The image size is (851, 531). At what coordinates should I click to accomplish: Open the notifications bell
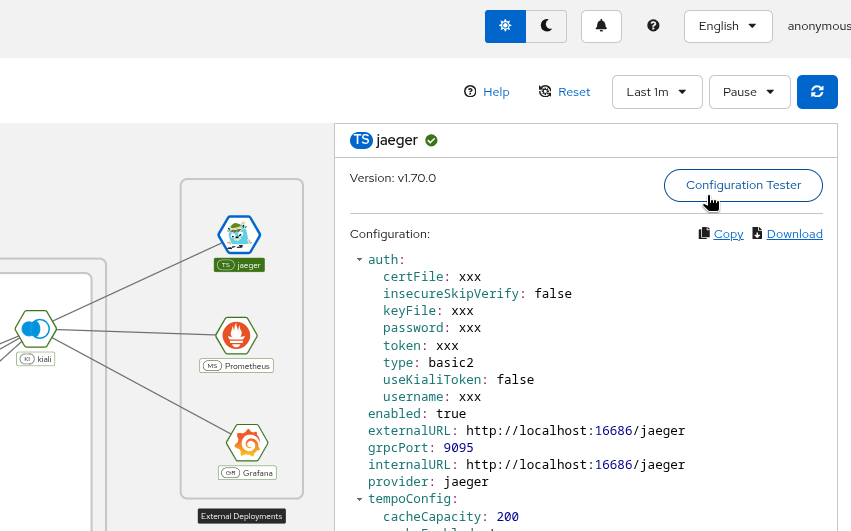601,26
